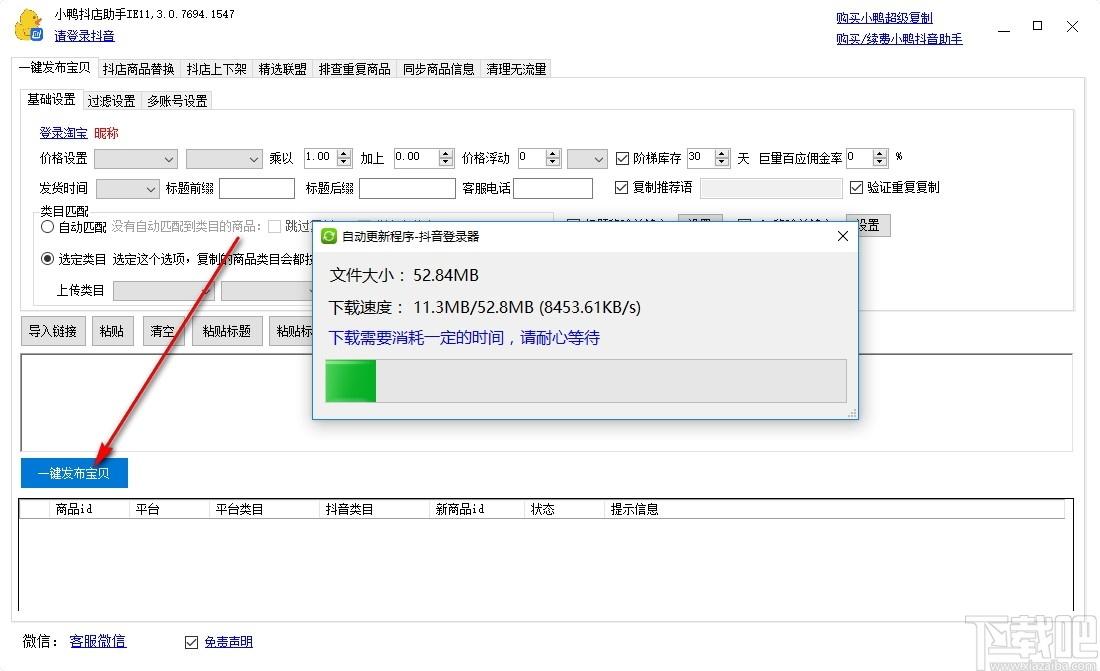Switch to 抖店上下架 tab
Image resolution: width=1100 pixels, height=671 pixels.
[x=216, y=69]
